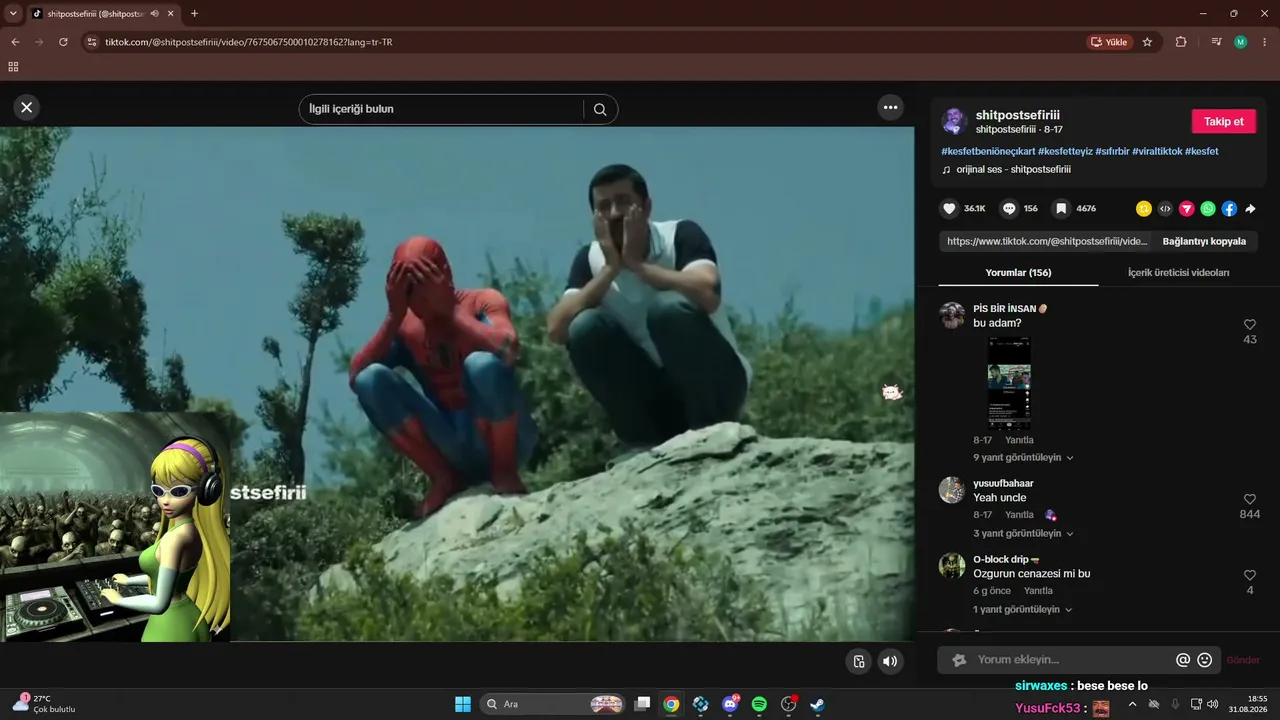Show hidden system tray icons chevron
The width and height of the screenshot is (1280, 720).
1132,704
